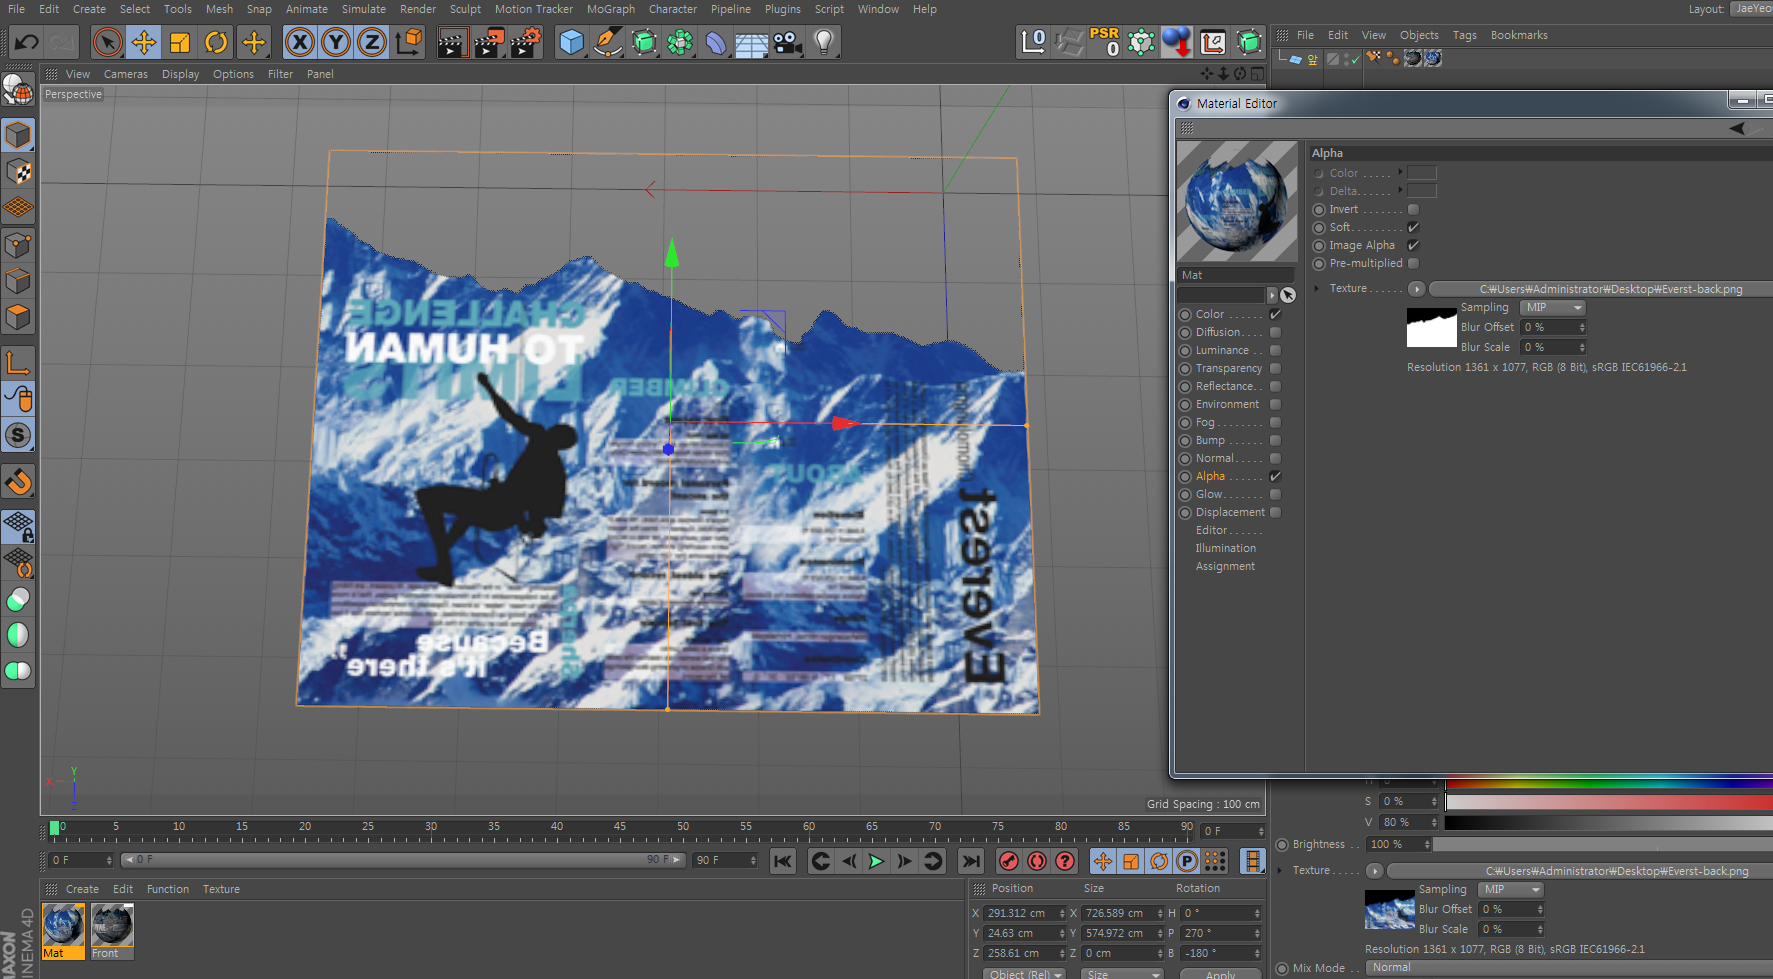Select the Texture mode icon
This screenshot has width=1773, height=979.
click(18, 172)
